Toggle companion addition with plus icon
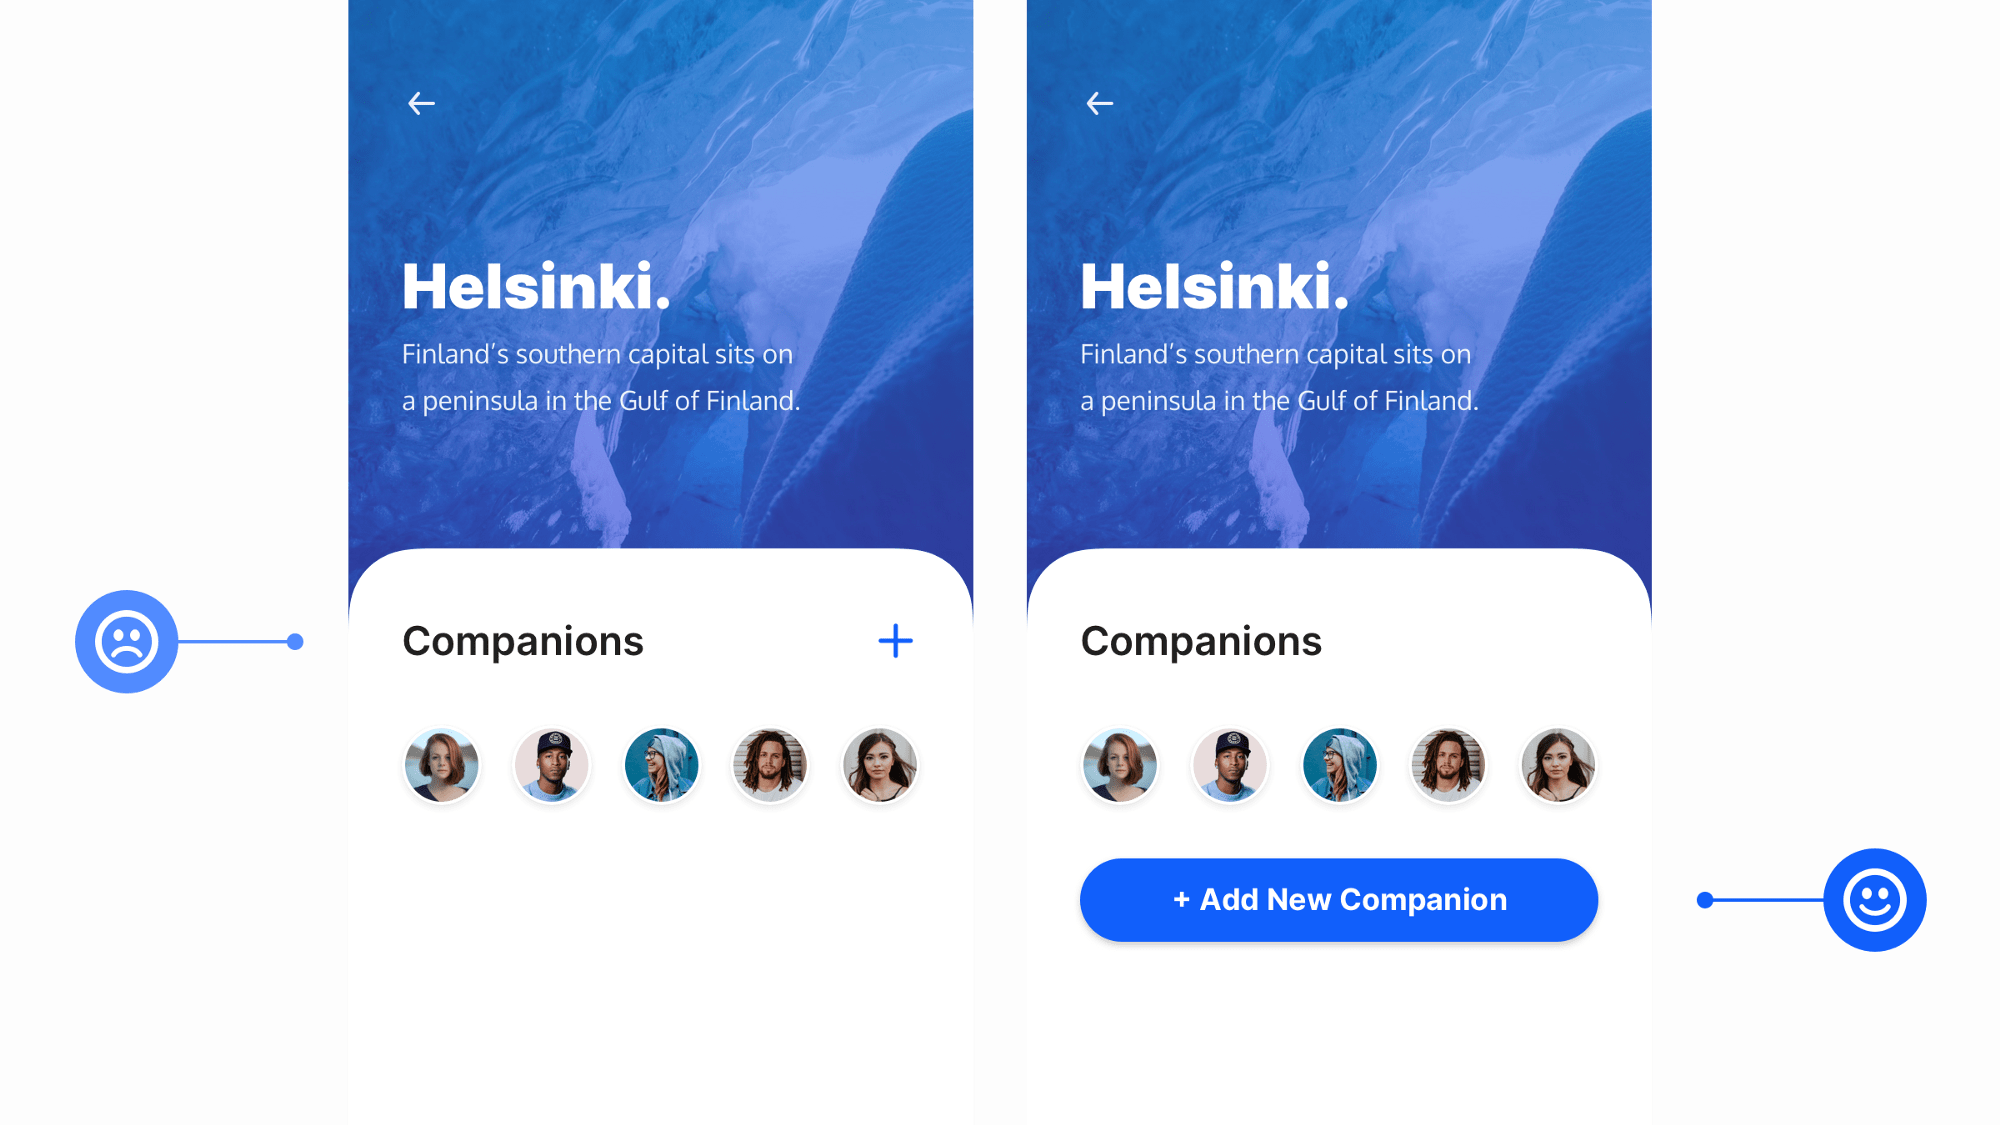 (x=894, y=640)
